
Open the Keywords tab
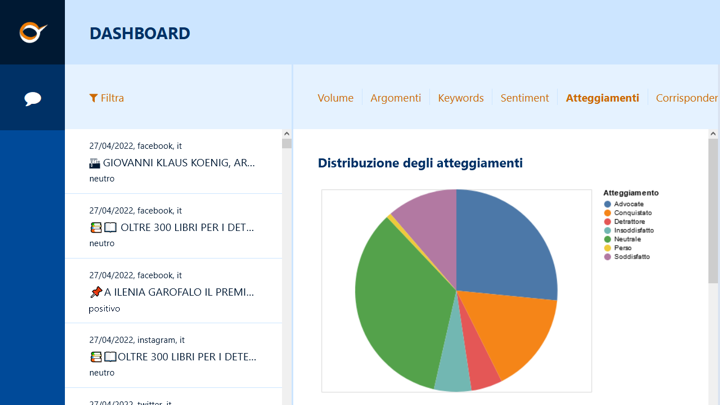pyautogui.click(x=461, y=98)
